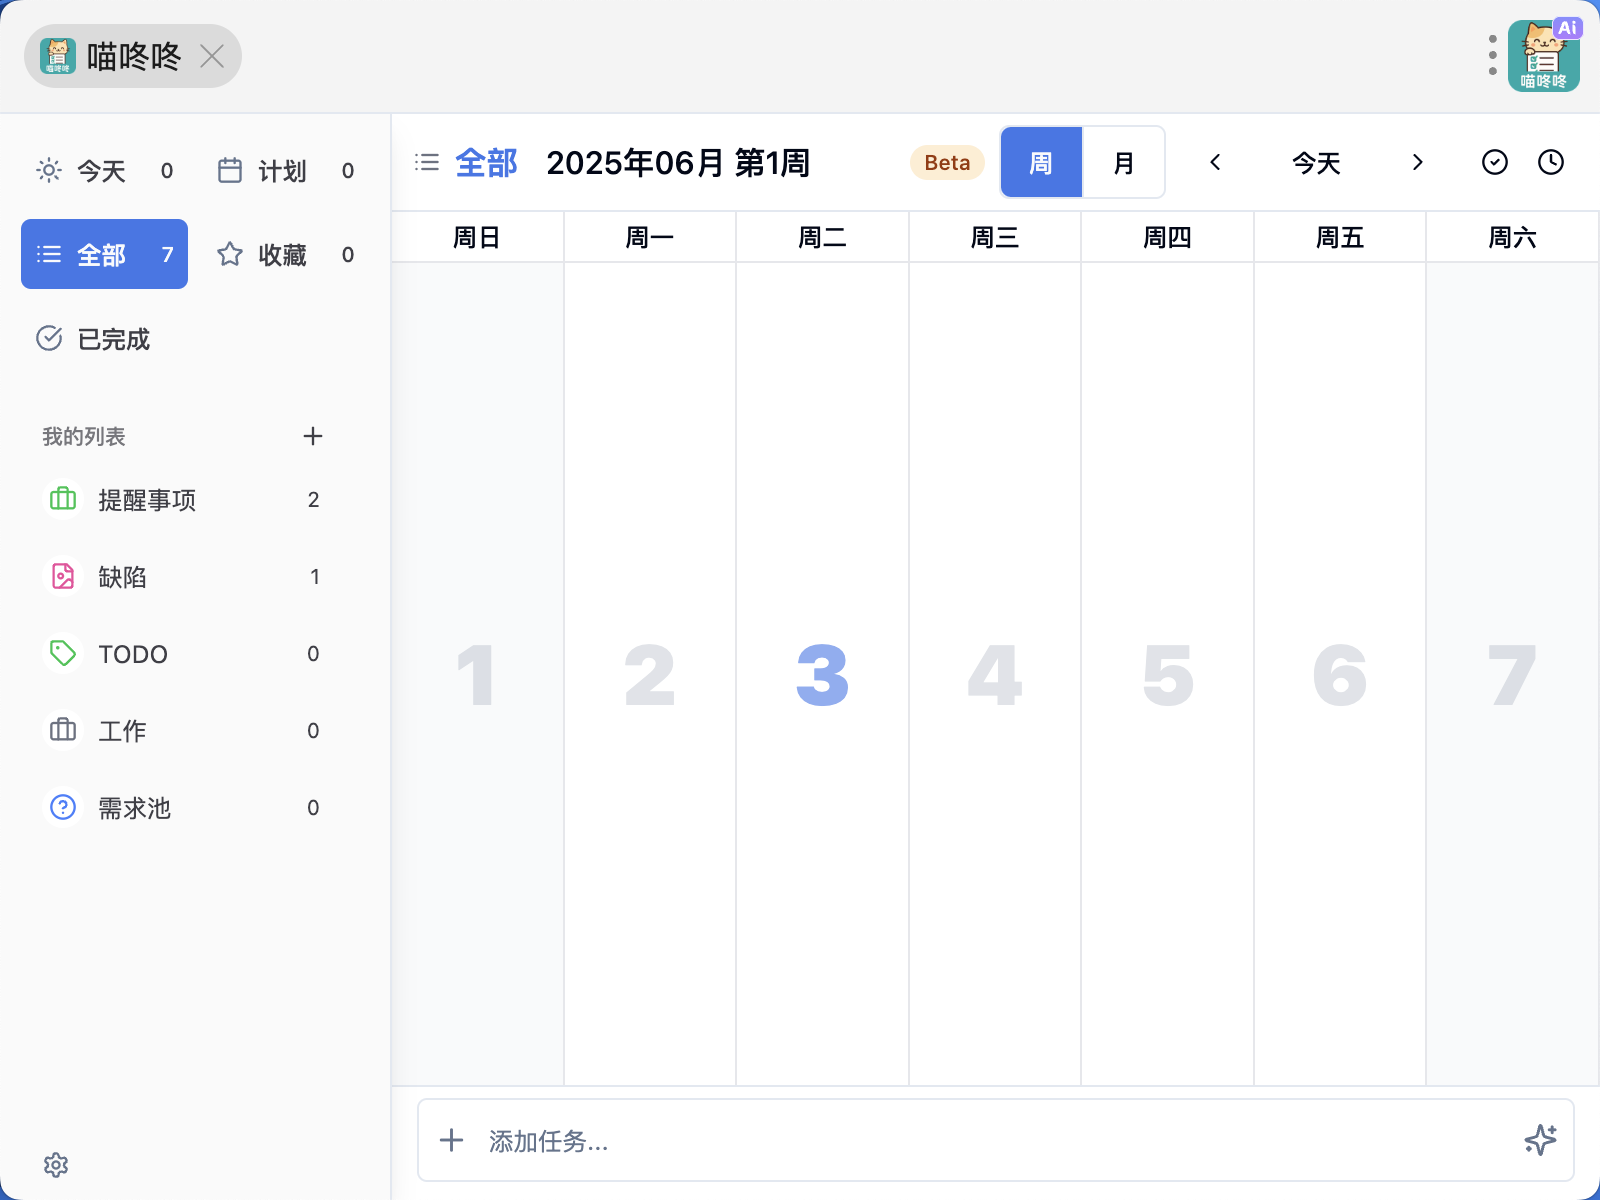
Task: Click the day 1 cell under 周日
Action: pyautogui.click(x=477, y=674)
